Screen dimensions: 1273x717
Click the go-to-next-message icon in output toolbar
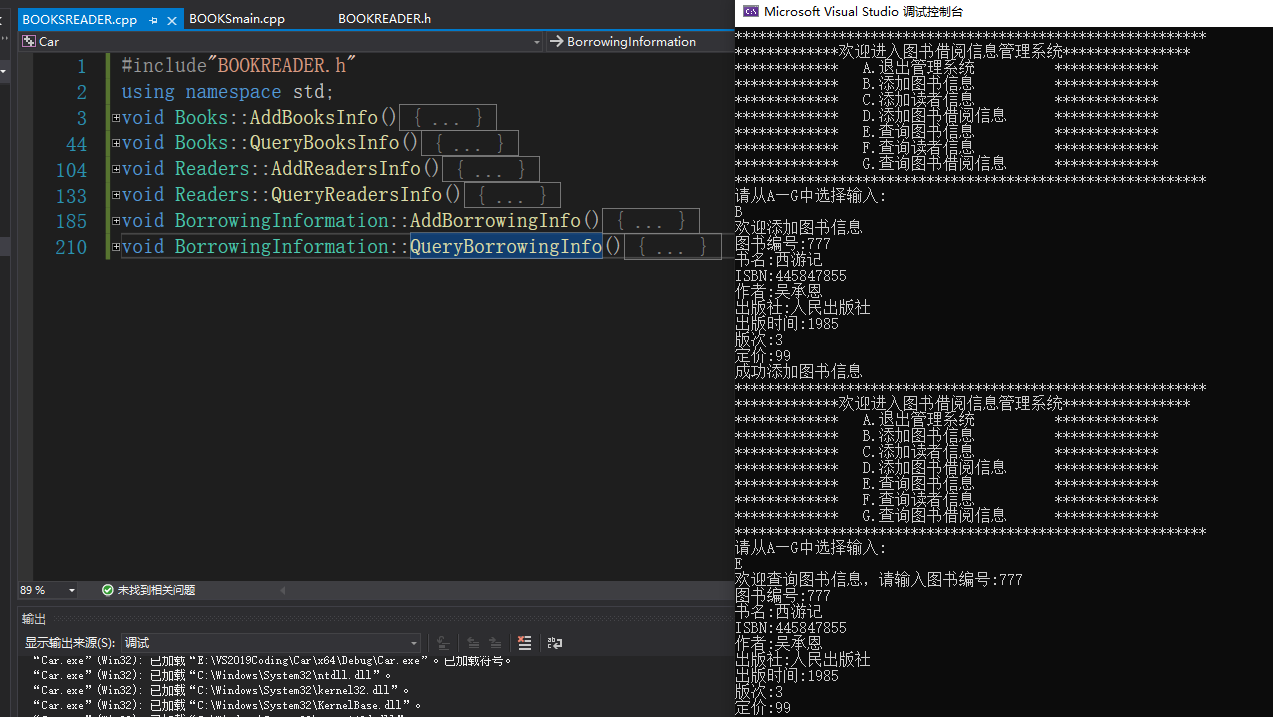point(494,643)
